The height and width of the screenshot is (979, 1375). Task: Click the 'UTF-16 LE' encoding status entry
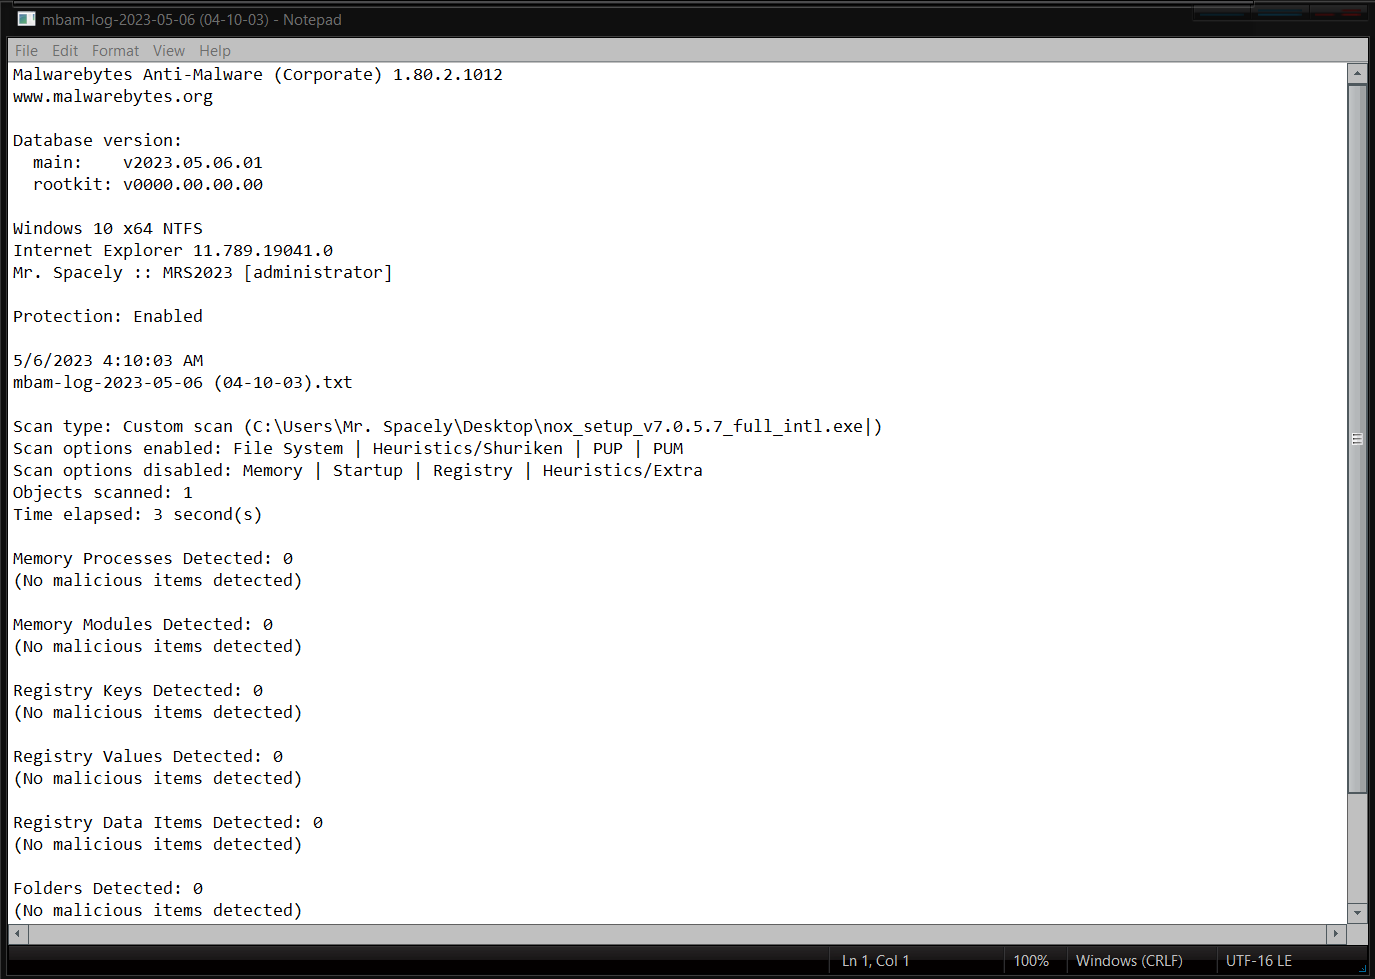[1259, 961]
